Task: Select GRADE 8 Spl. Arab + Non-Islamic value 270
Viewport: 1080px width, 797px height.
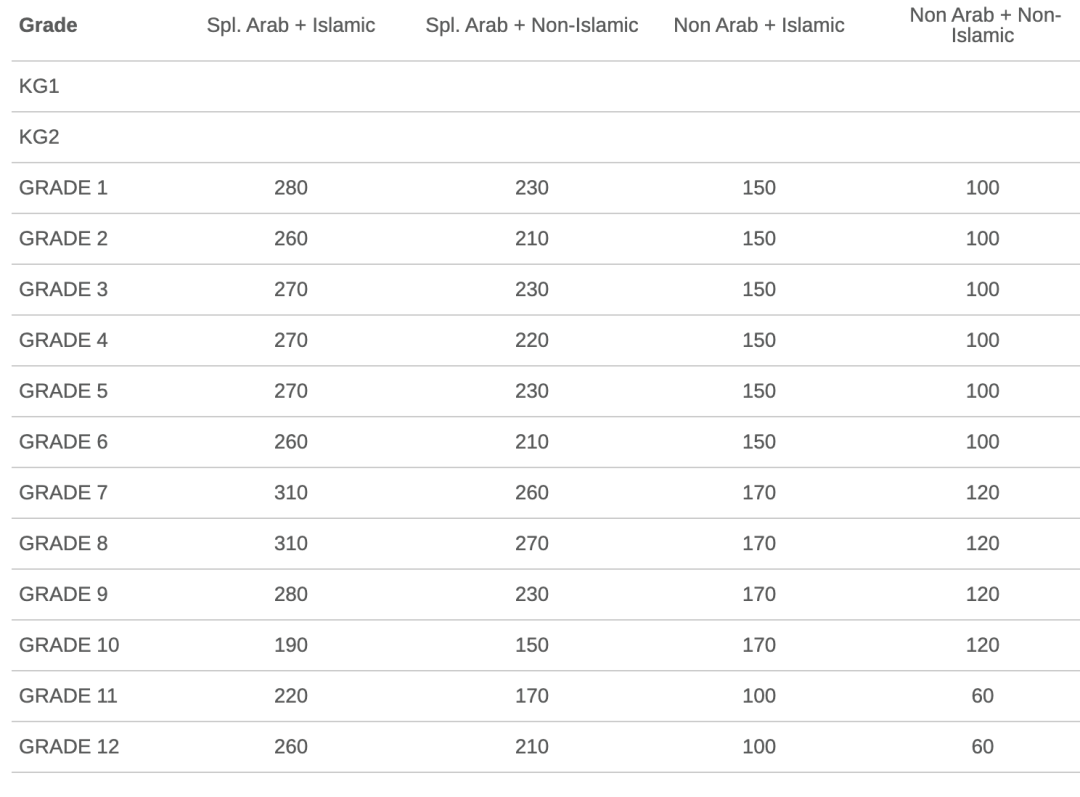Action: 532,544
